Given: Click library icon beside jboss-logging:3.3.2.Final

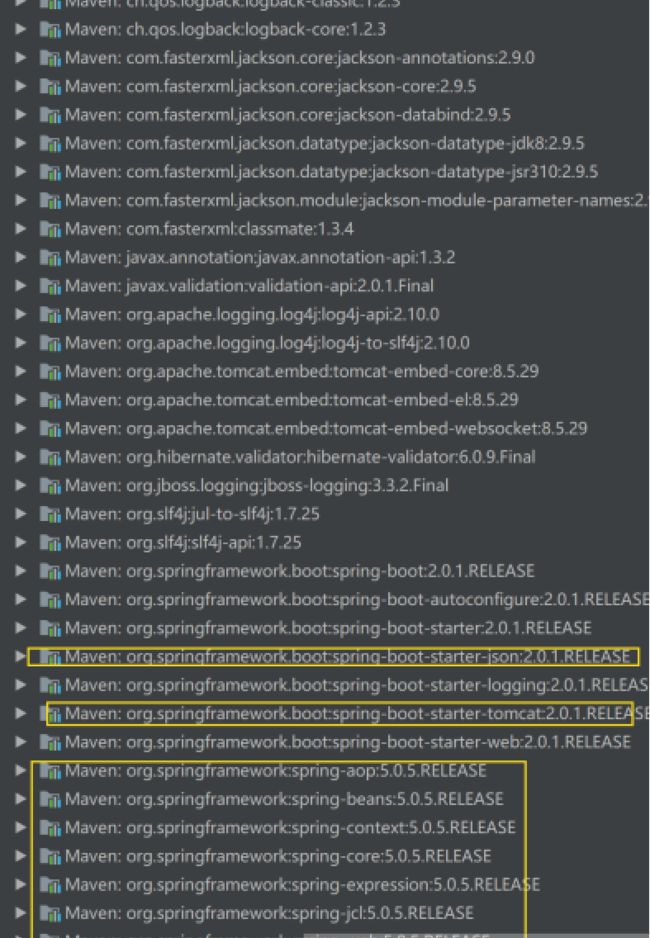Looking at the screenshot, I should point(50,486).
